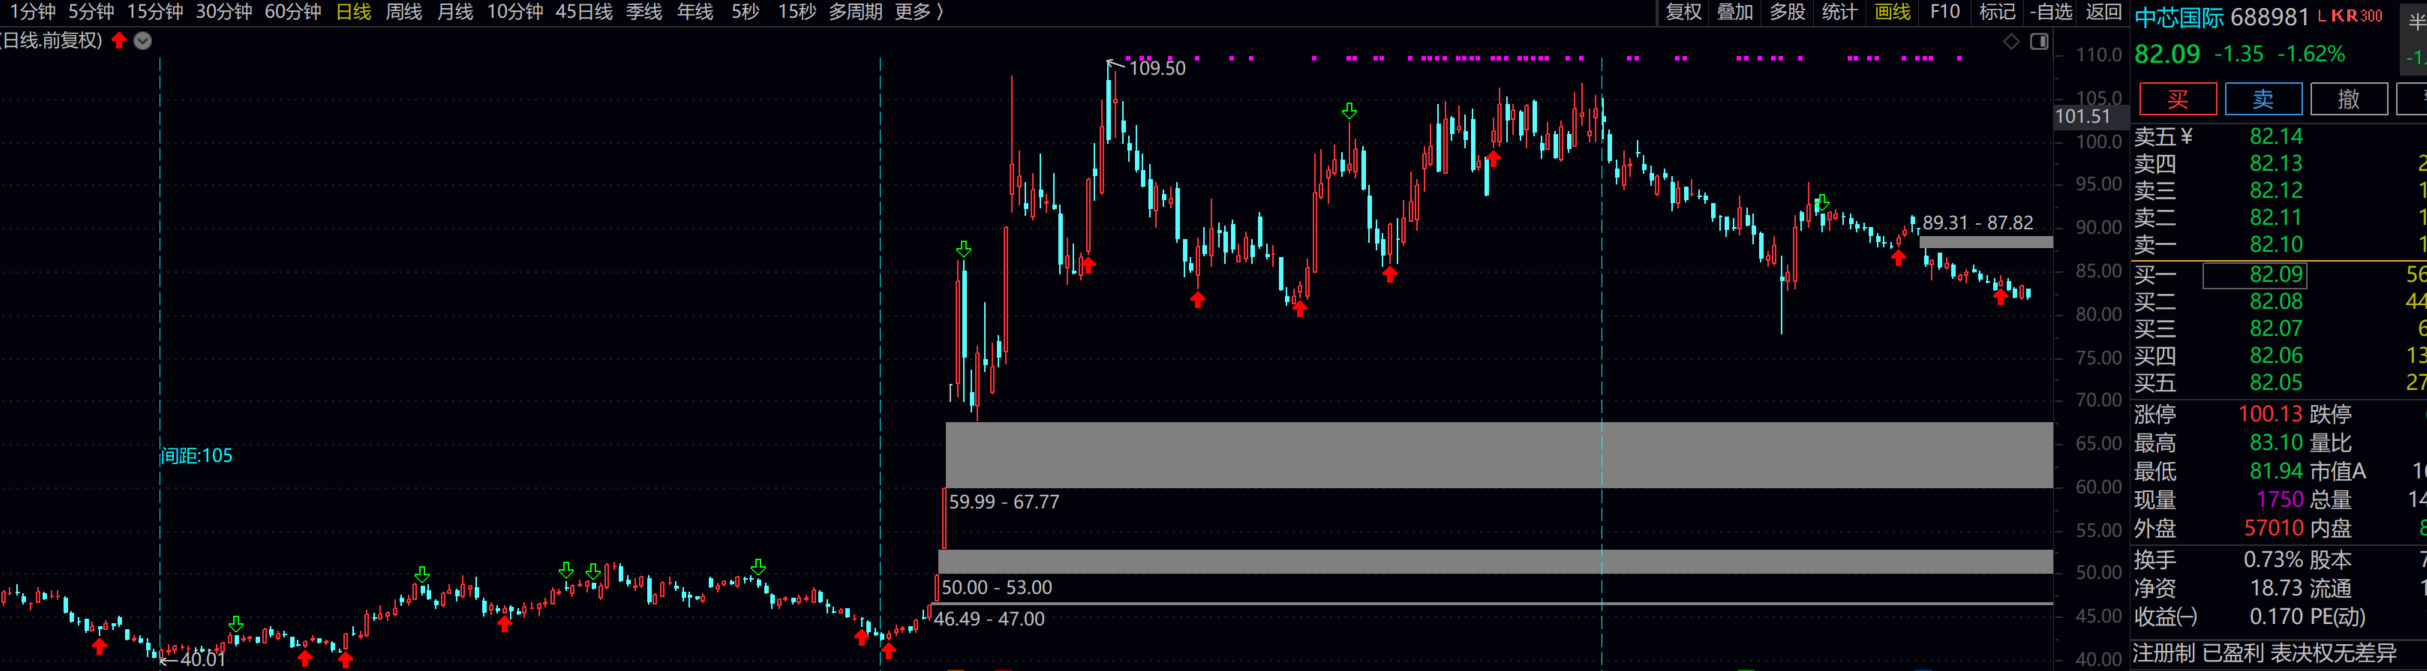Image resolution: width=2427 pixels, height=671 pixels.
Task: Click the gray 59.99 - 67.77 gap zone band
Action: click(1498, 455)
